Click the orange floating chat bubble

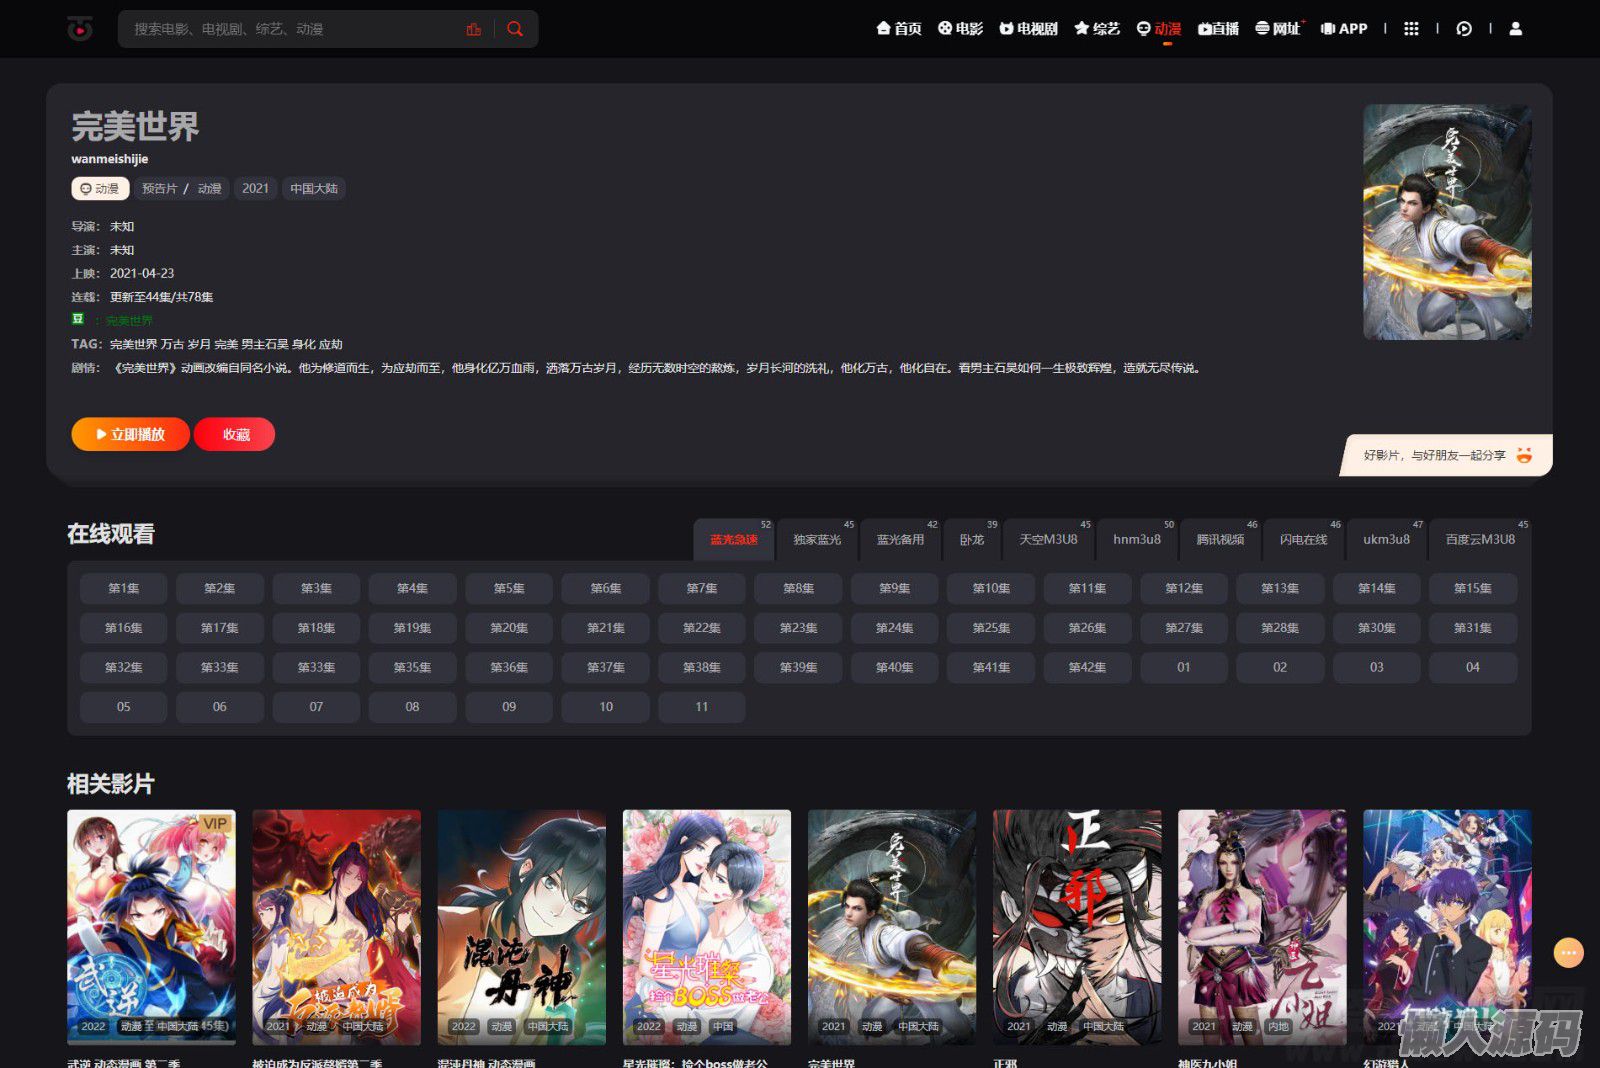(1568, 953)
